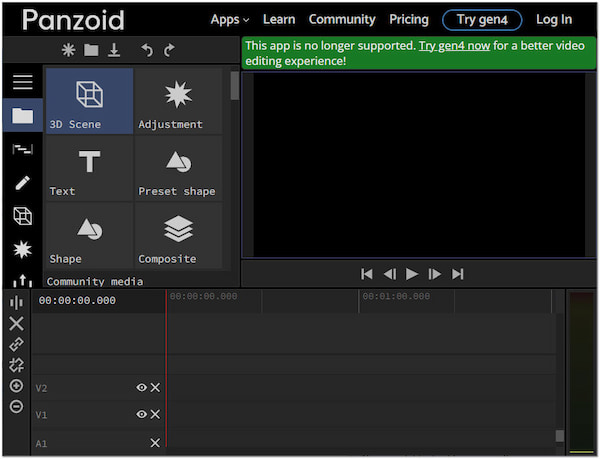Click the new project asterisk icon

click(68, 50)
